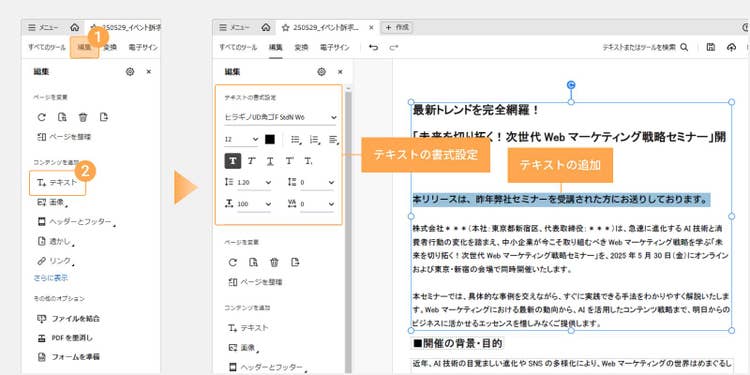Viewport: 750px width, 375px height.
Task: Open font size dropdown showing 12
Action: click(x=241, y=140)
